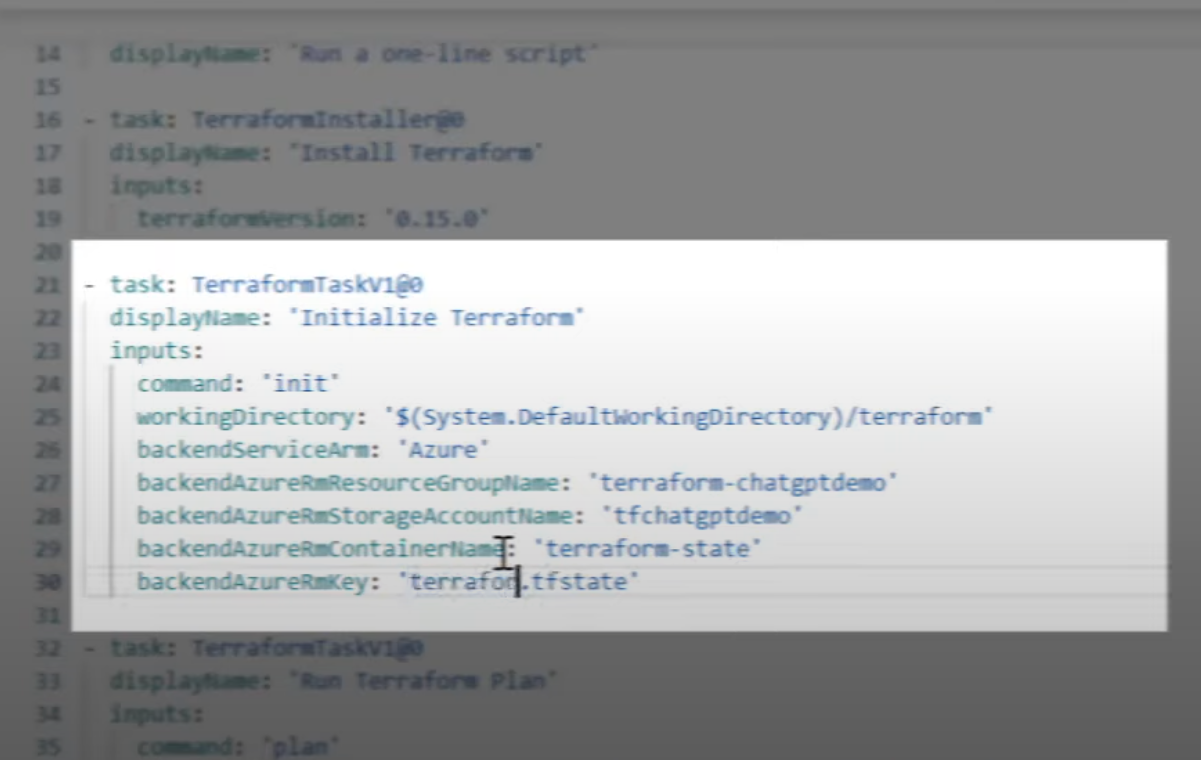
Task: Place cursor in the 'init' command value
Action: click(x=301, y=383)
